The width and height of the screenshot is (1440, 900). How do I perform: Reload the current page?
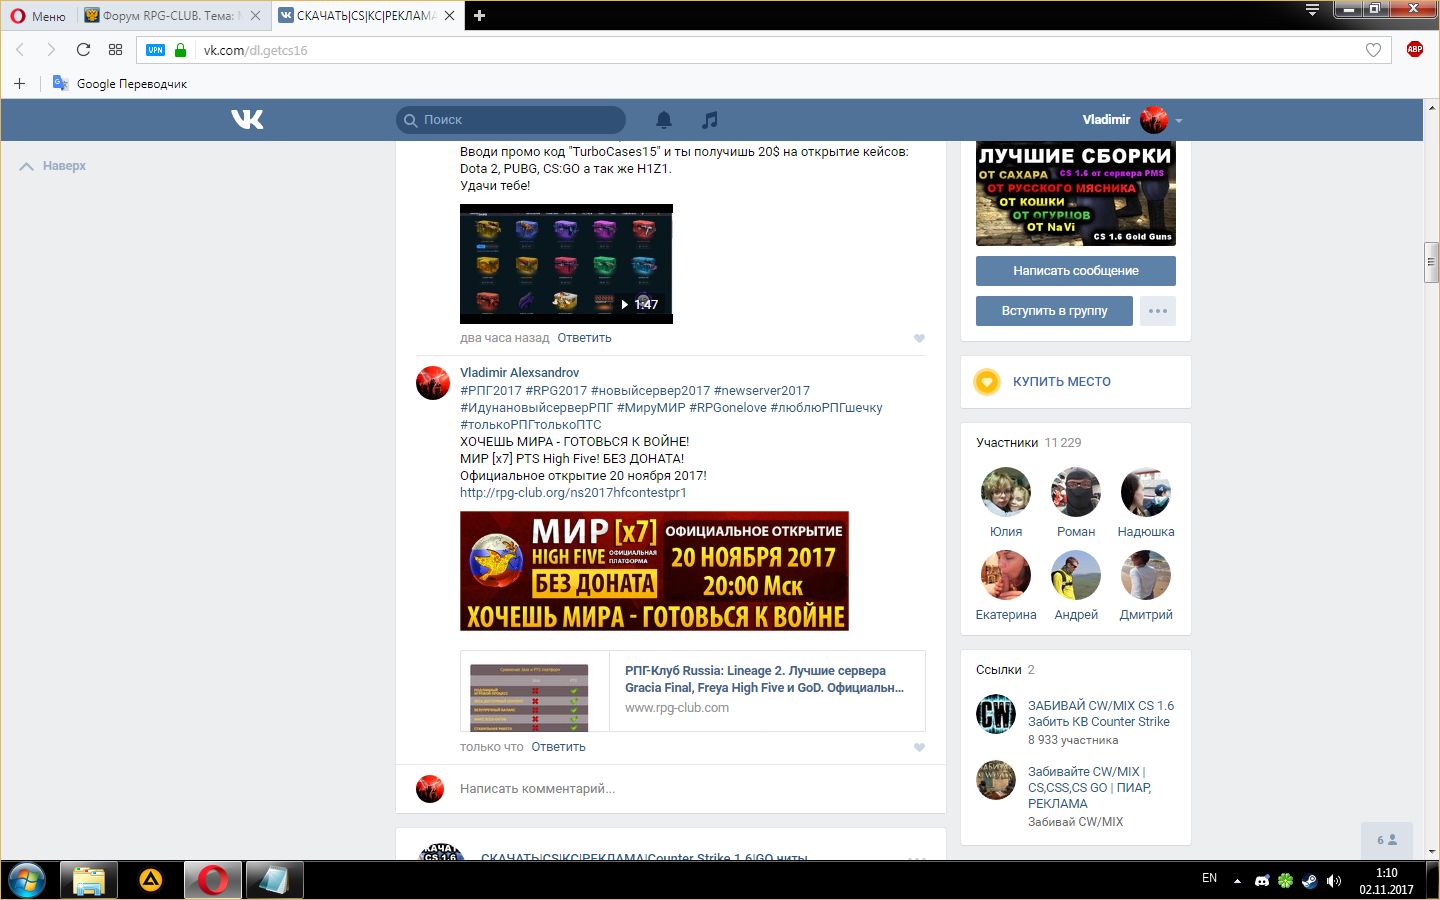coord(83,50)
